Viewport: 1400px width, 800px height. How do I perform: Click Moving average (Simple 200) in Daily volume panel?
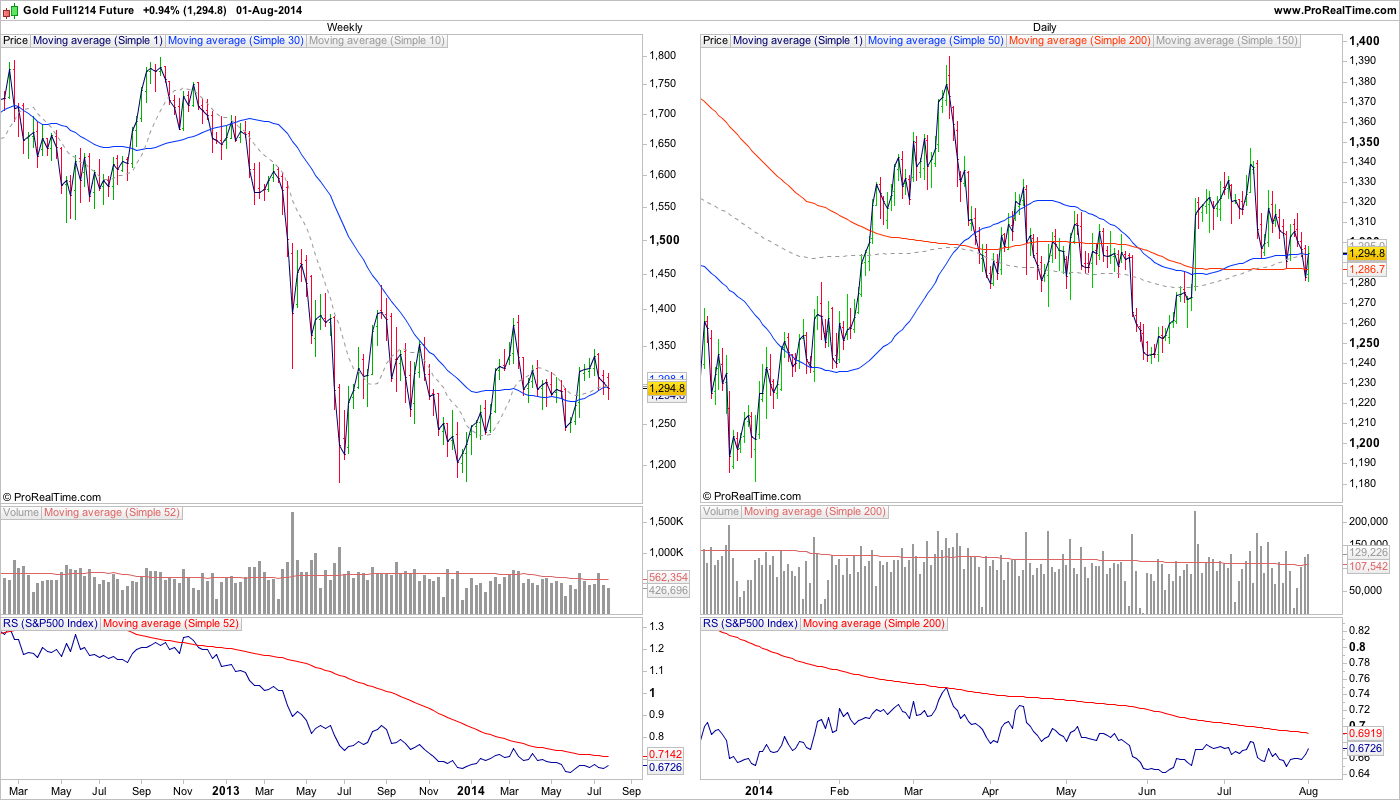(815, 512)
